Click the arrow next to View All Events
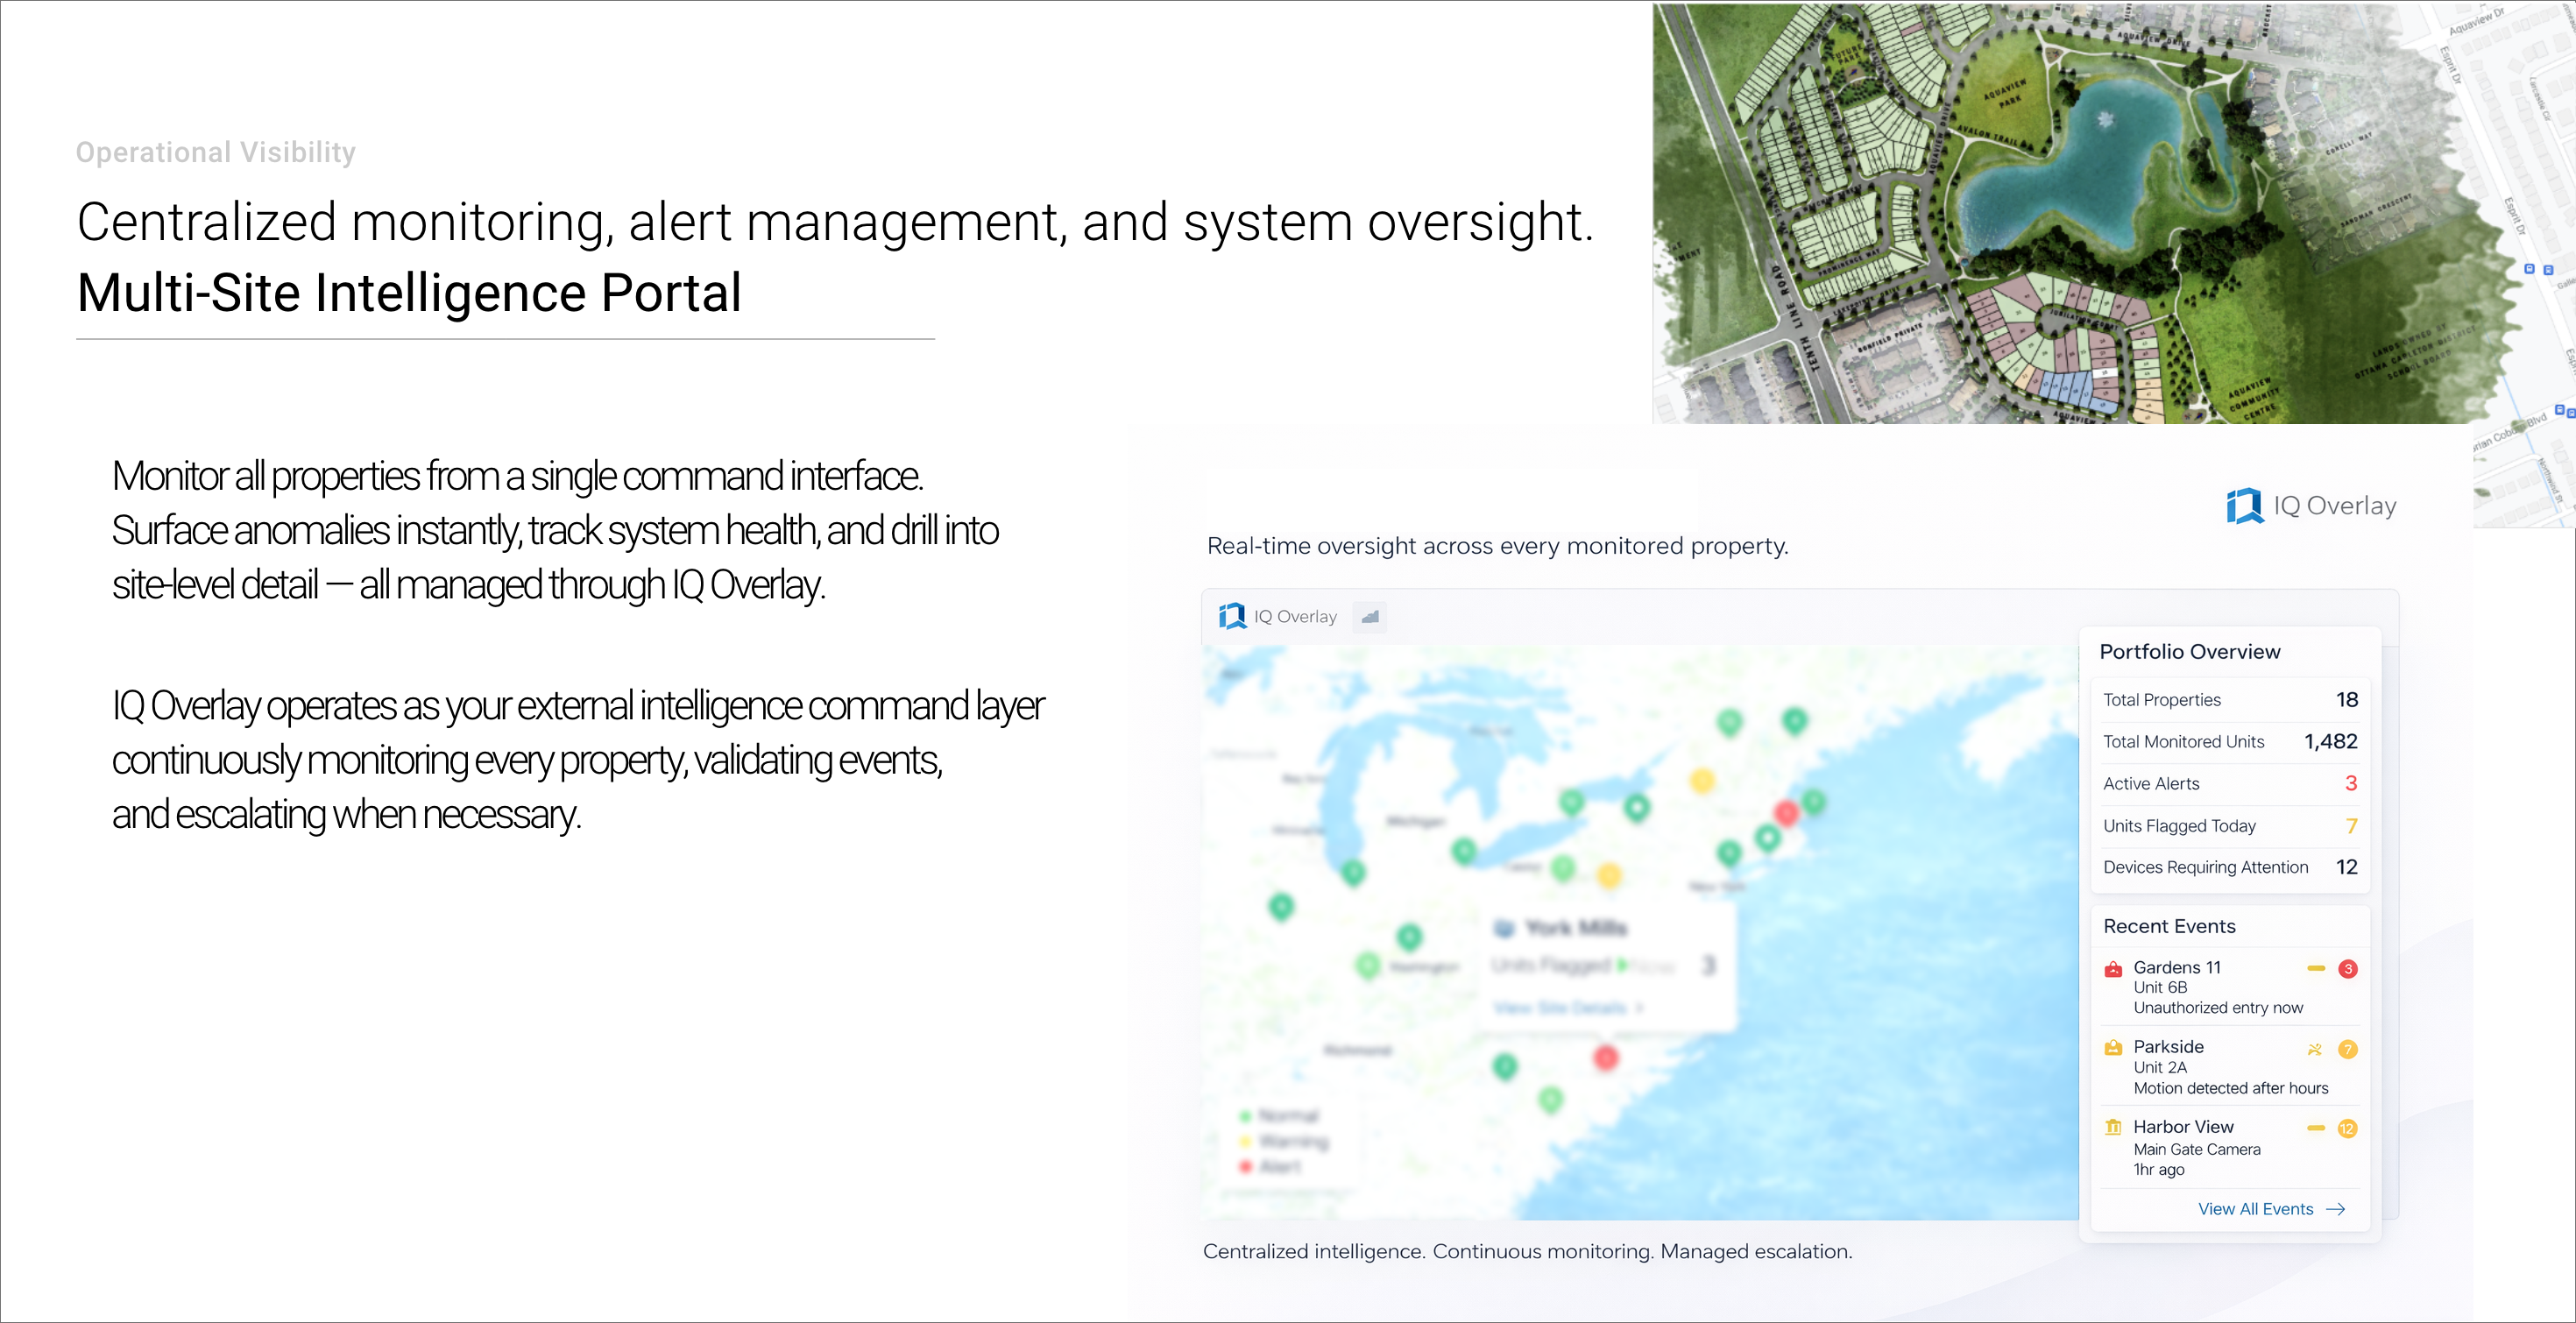 [x=2336, y=1209]
